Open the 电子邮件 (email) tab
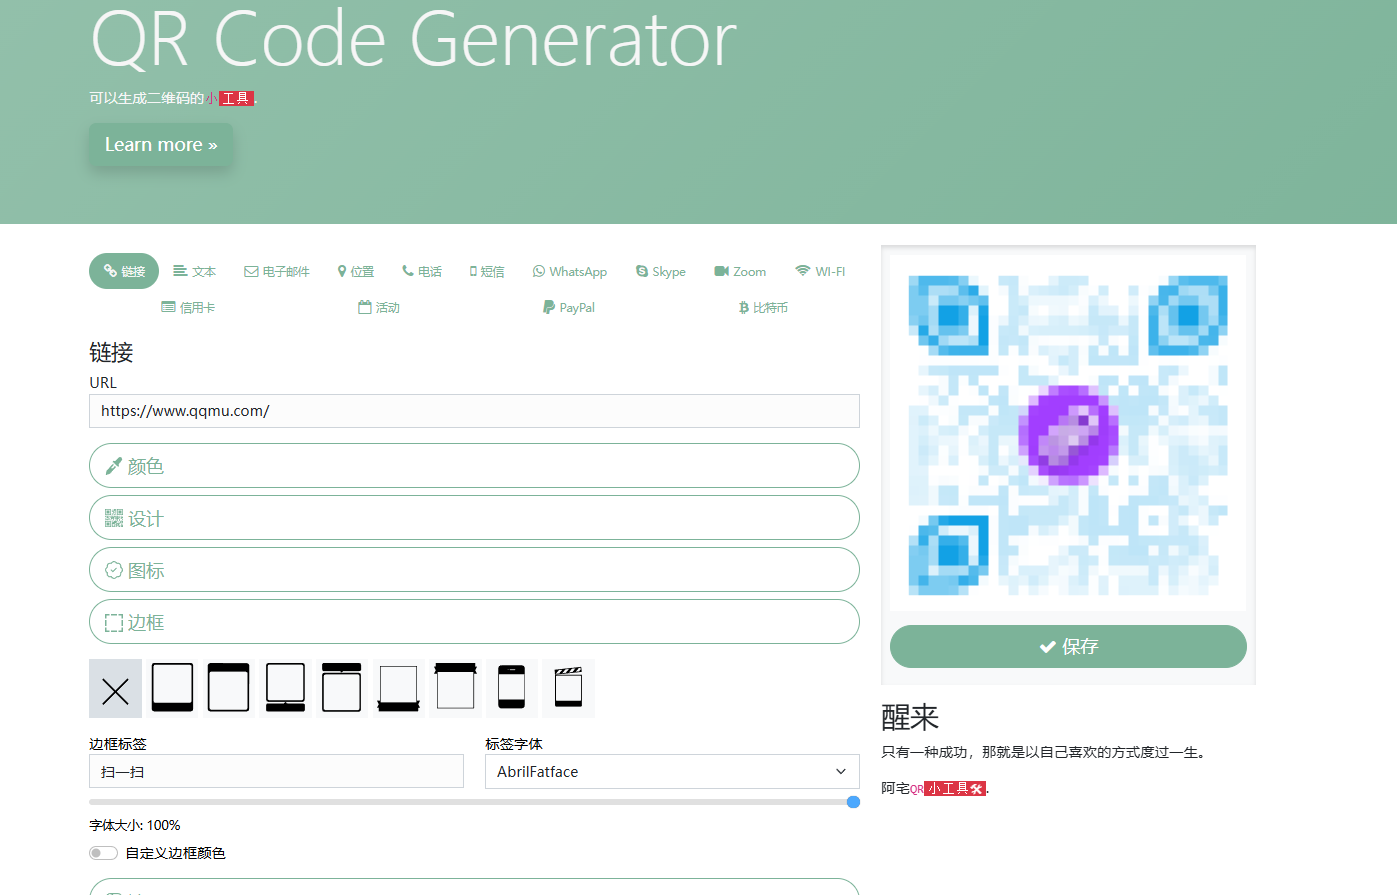Image resolution: width=1397 pixels, height=895 pixels. coord(277,271)
